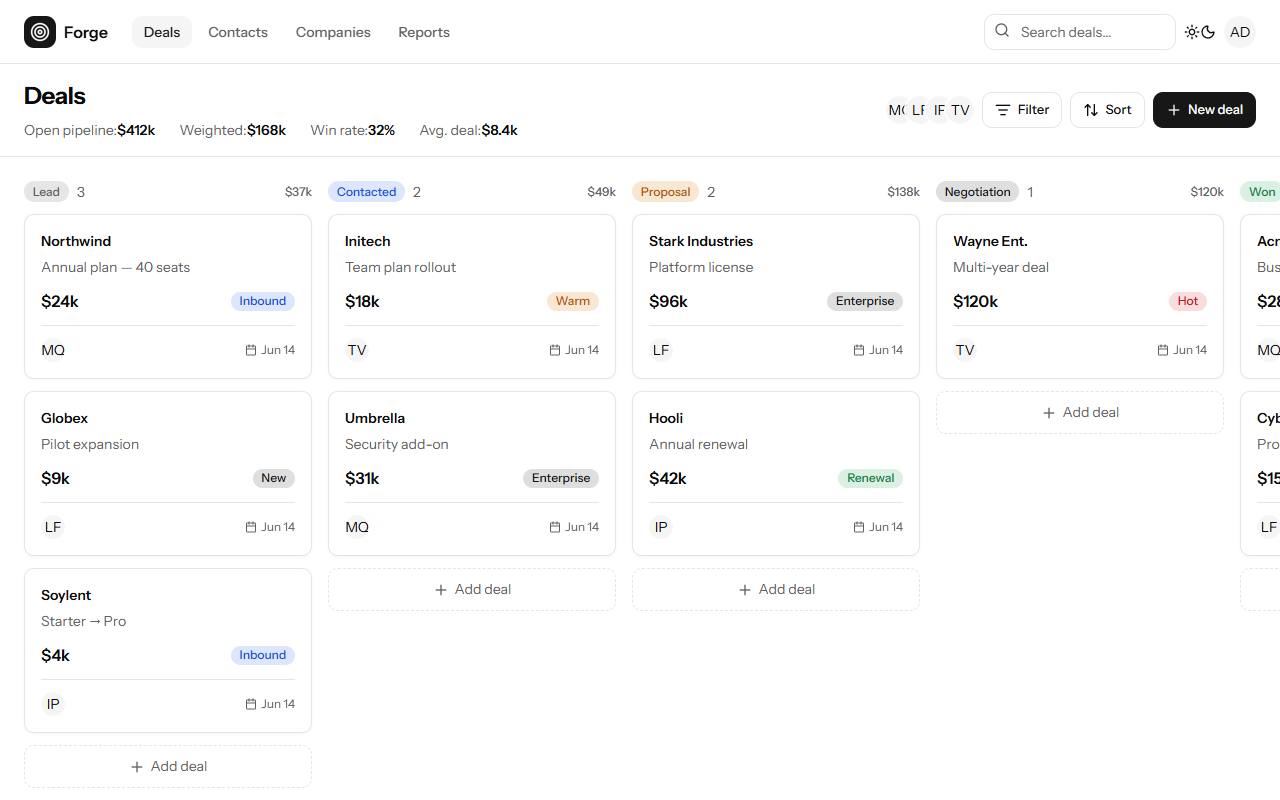The height and width of the screenshot is (800, 1280).
Task: Click calendar icon on Soylent card
Action: 251,704
